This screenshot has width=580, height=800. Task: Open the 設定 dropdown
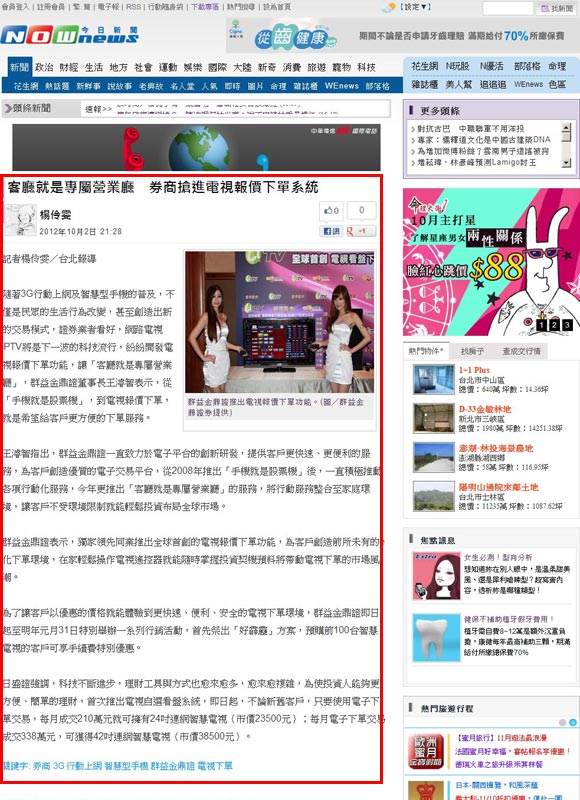[x=415, y=7]
